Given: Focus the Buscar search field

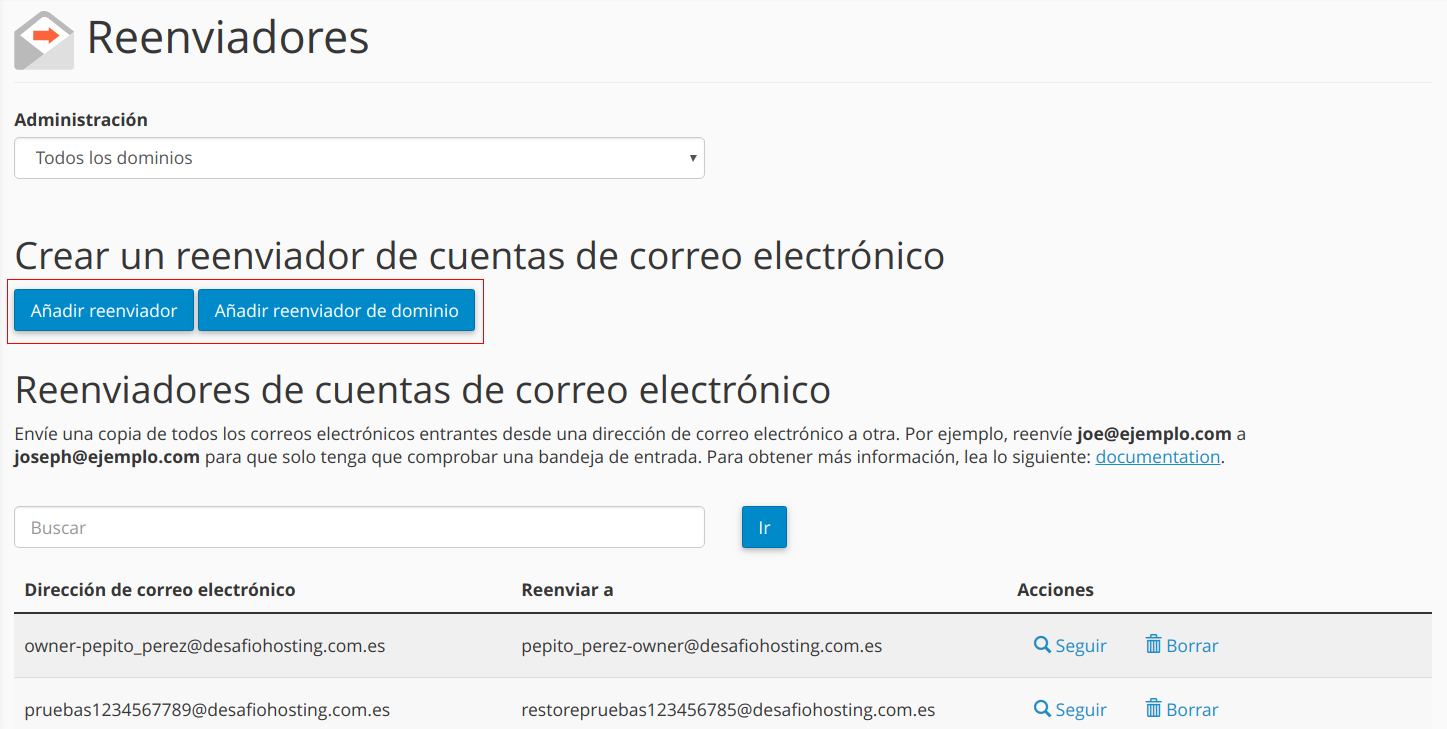Looking at the screenshot, I should (x=359, y=527).
